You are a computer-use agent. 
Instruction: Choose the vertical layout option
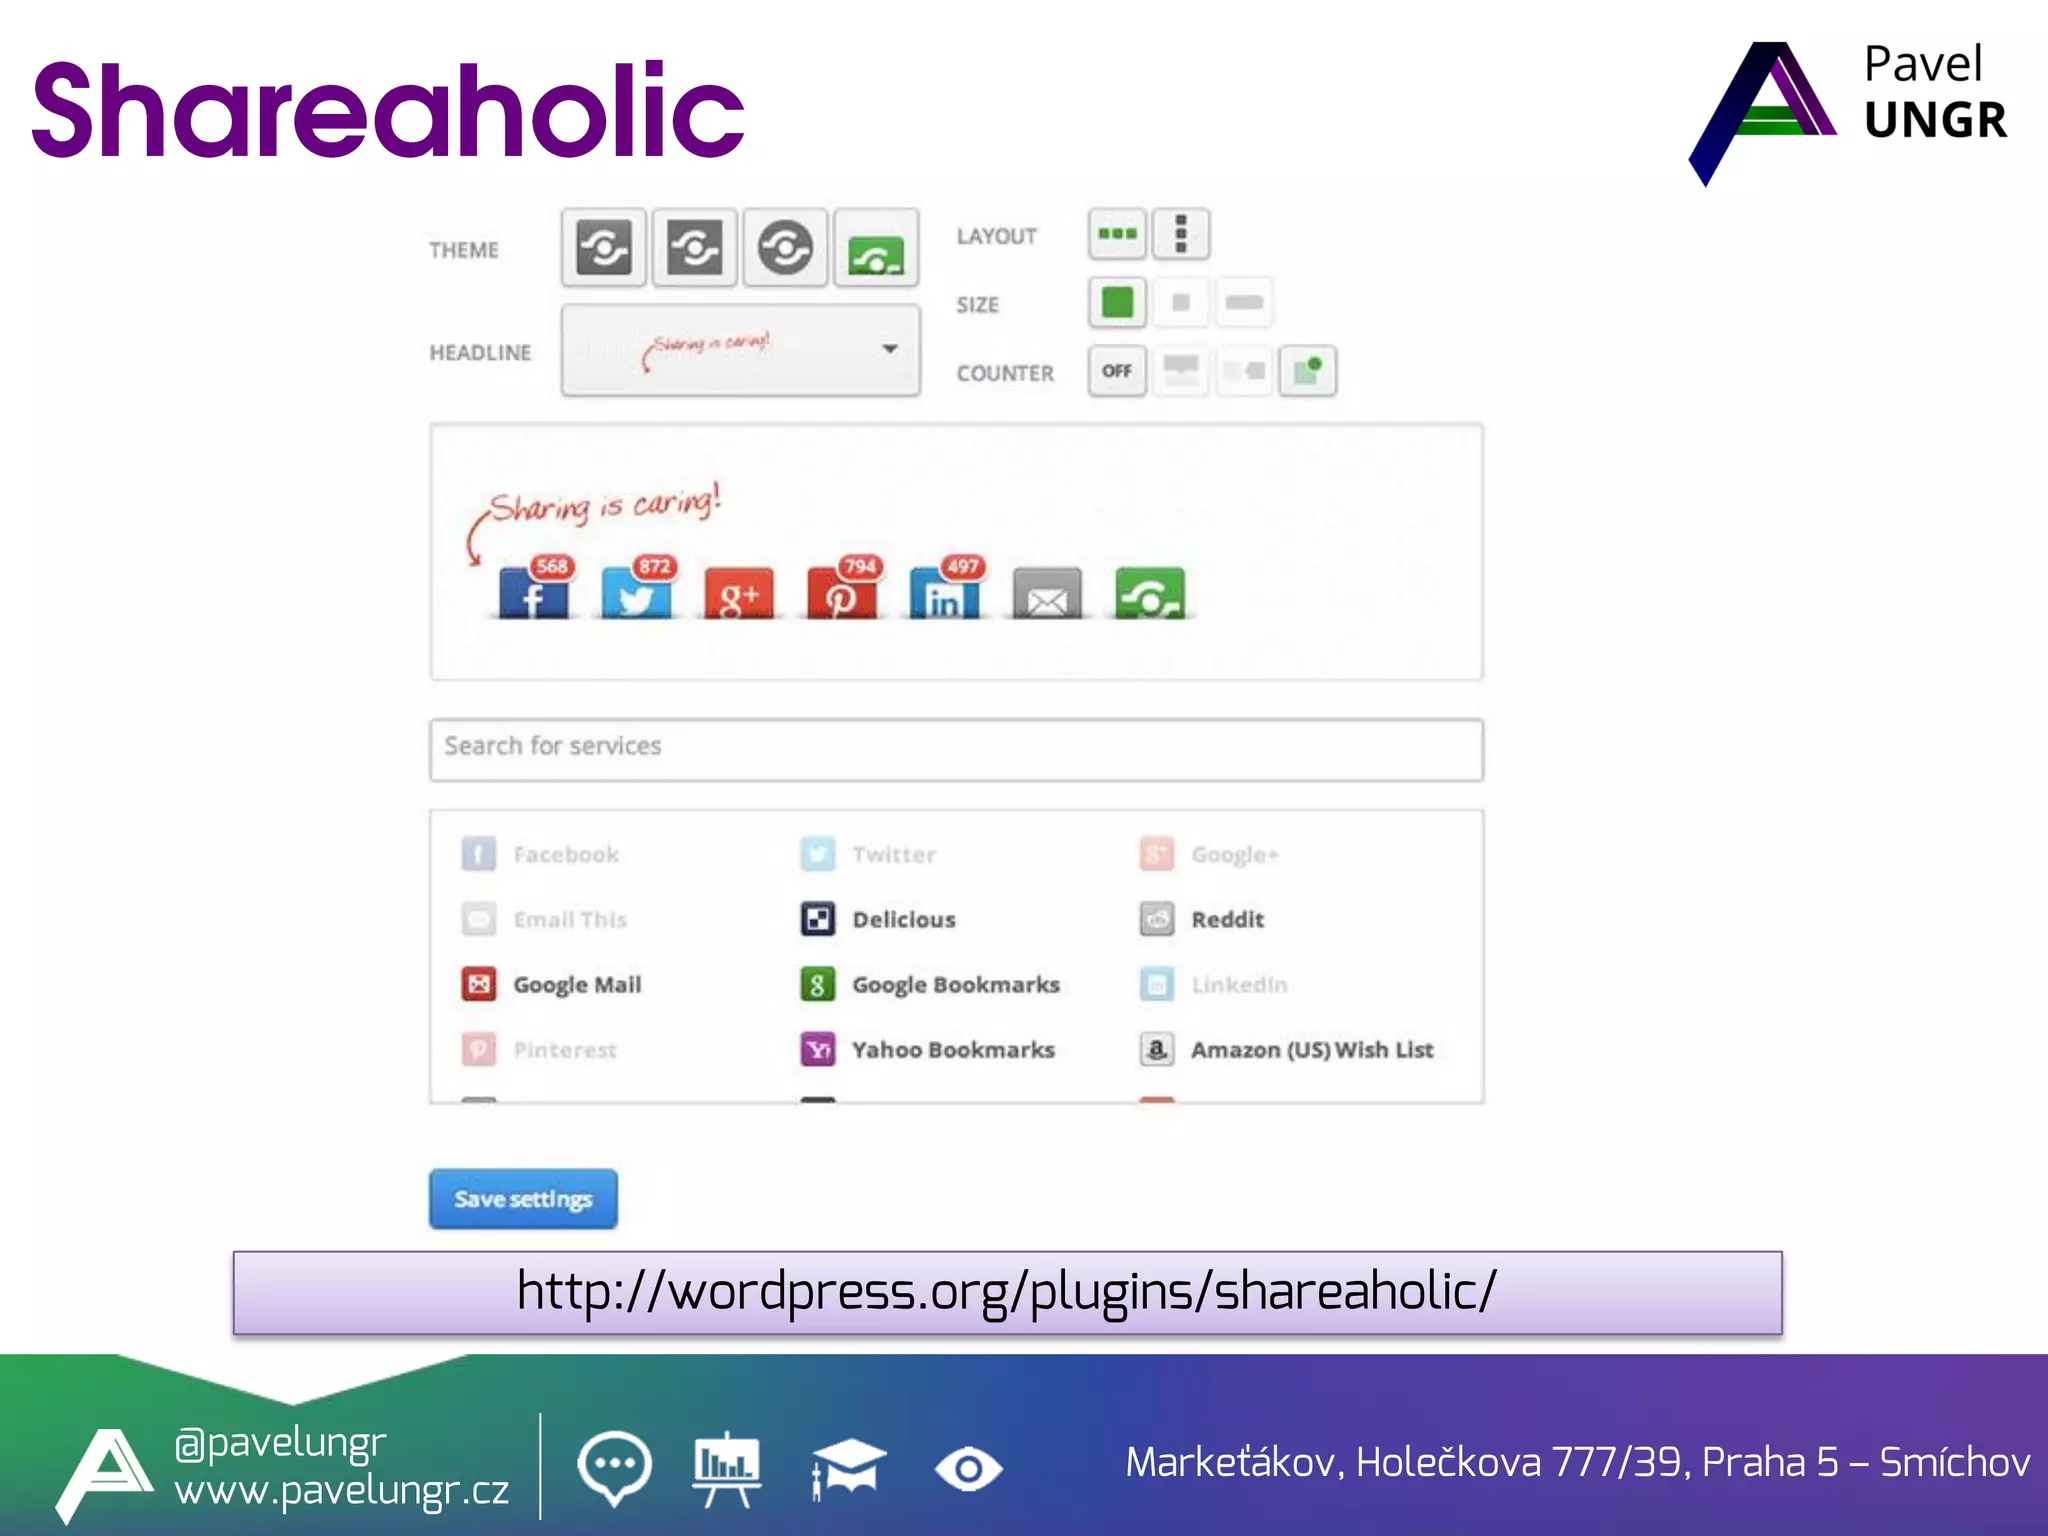tap(1180, 234)
